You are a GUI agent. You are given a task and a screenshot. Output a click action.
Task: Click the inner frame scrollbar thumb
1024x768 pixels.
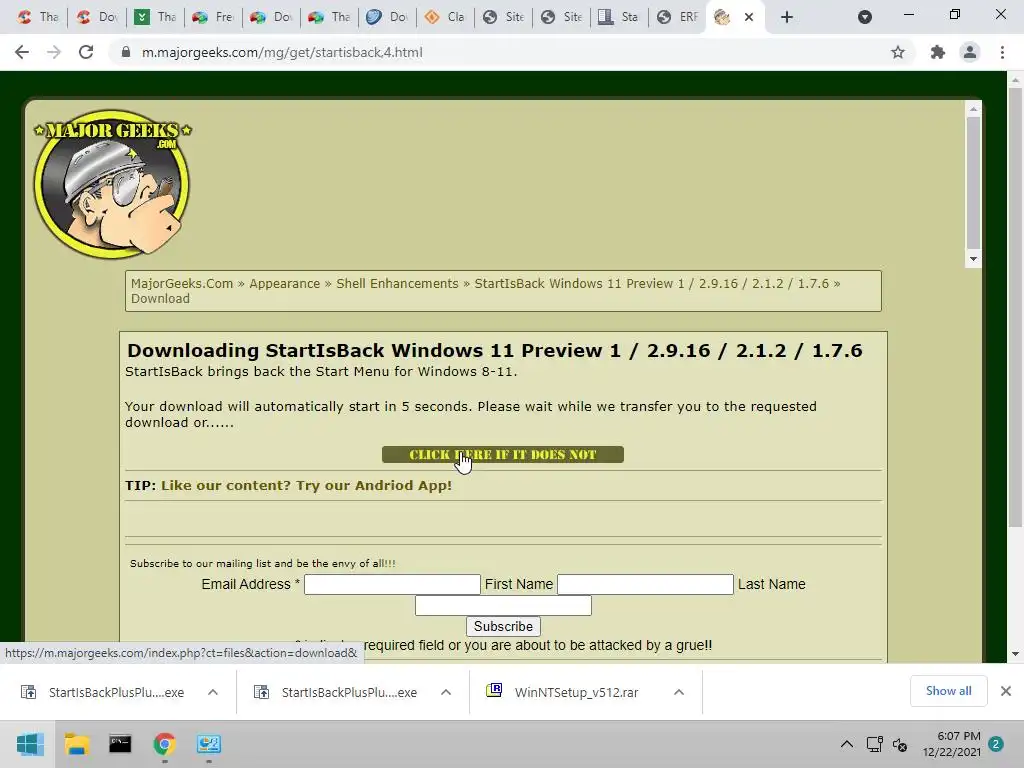pos(973,183)
